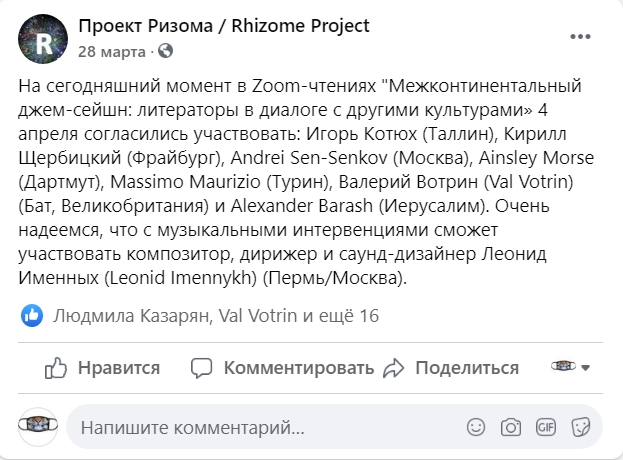Add a sticker to the comment
The height and width of the screenshot is (460, 623).
pyautogui.click(x=580, y=427)
